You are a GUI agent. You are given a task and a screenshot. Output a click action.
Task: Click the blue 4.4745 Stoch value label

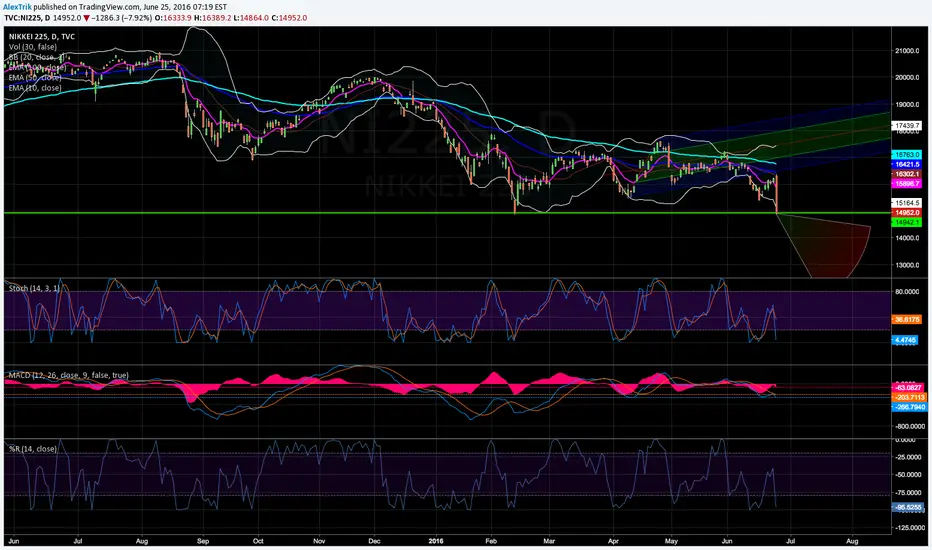(905, 340)
